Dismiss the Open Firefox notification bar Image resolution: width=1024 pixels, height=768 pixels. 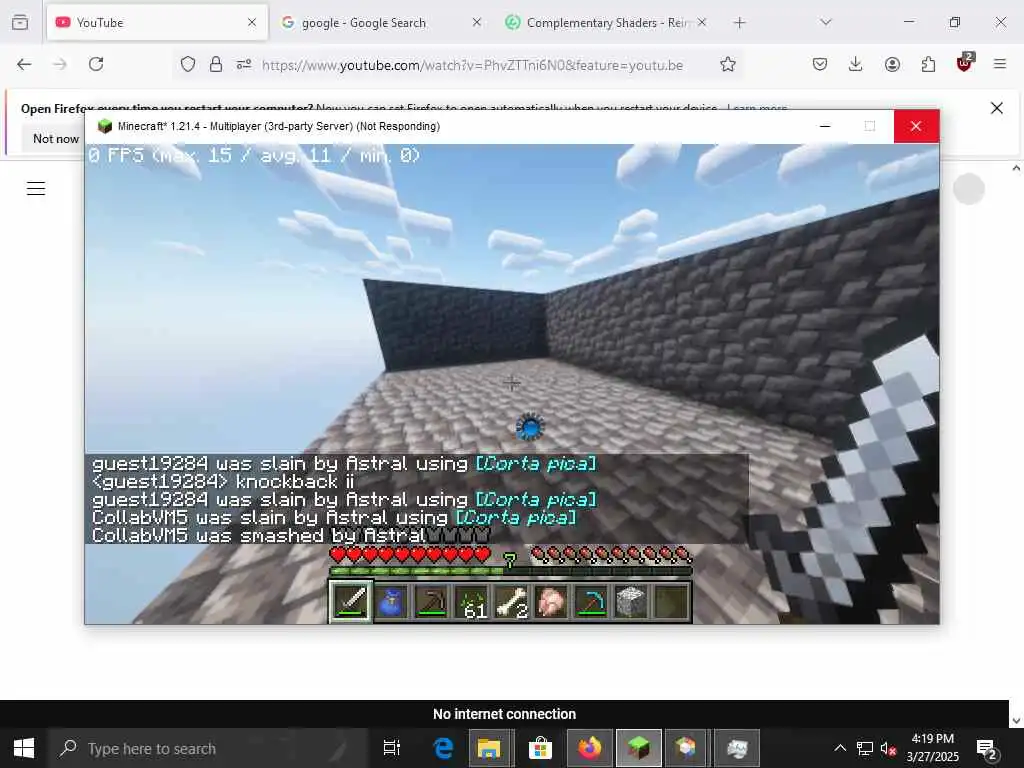[997, 108]
